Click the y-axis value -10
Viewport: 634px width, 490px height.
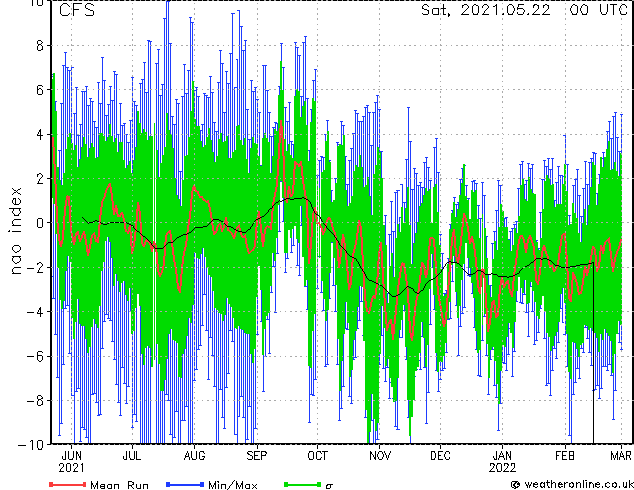pyautogui.click(x=31, y=445)
